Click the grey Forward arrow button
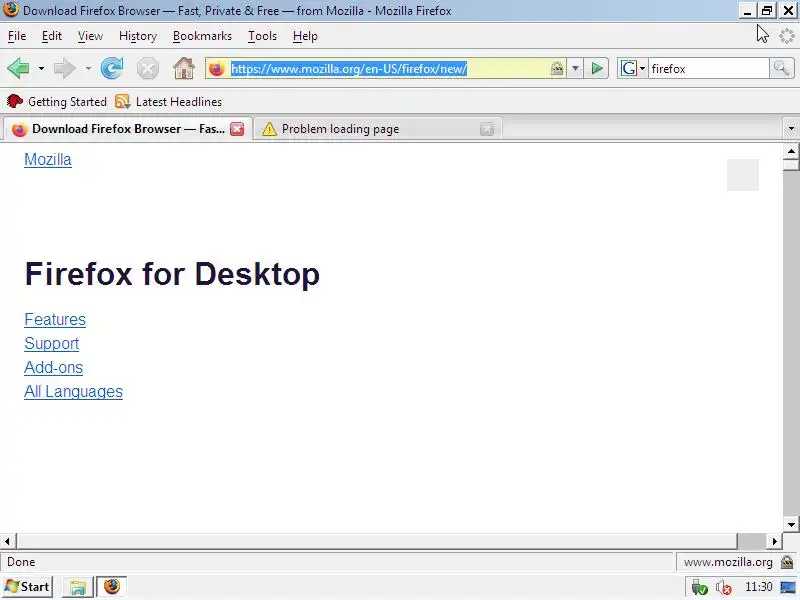The width and height of the screenshot is (800, 600). click(x=64, y=68)
